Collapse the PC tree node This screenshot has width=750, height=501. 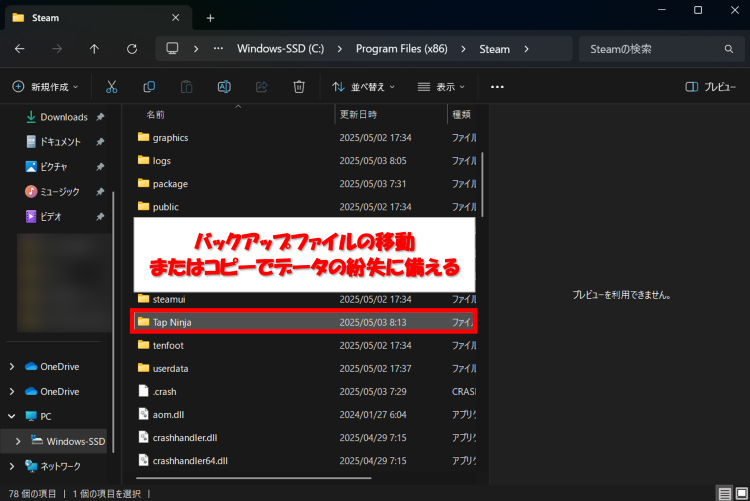[12, 416]
